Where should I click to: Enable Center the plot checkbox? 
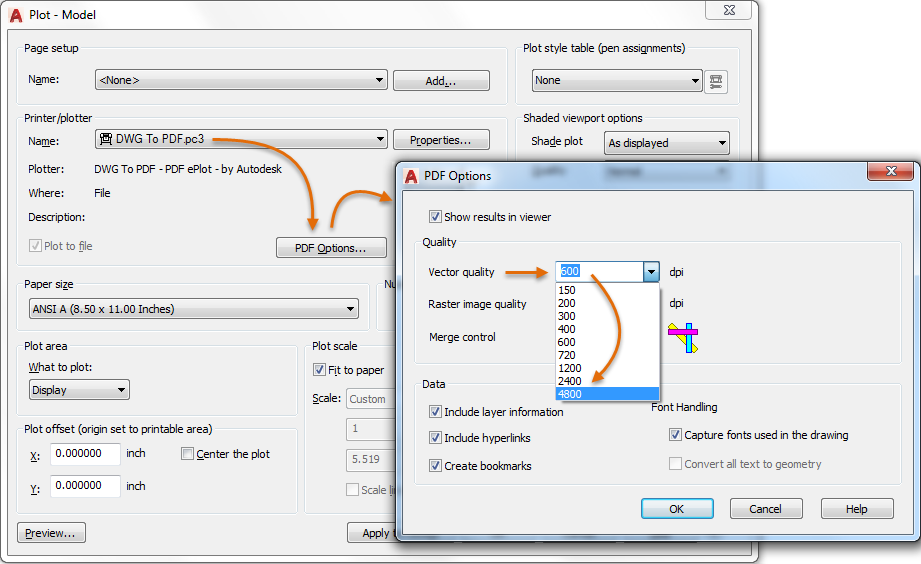click(187, 454)
